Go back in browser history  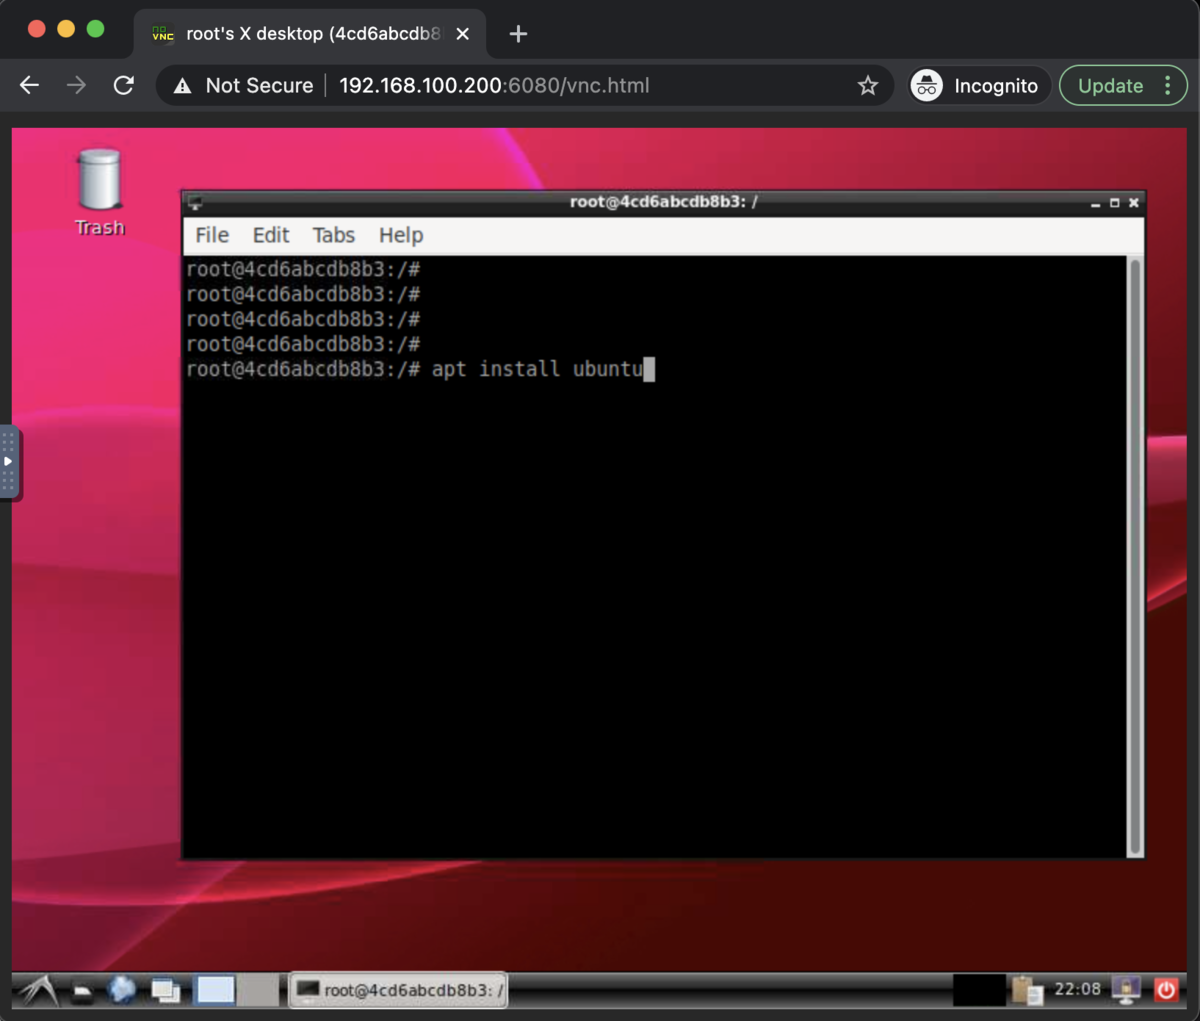coord(30,86)
